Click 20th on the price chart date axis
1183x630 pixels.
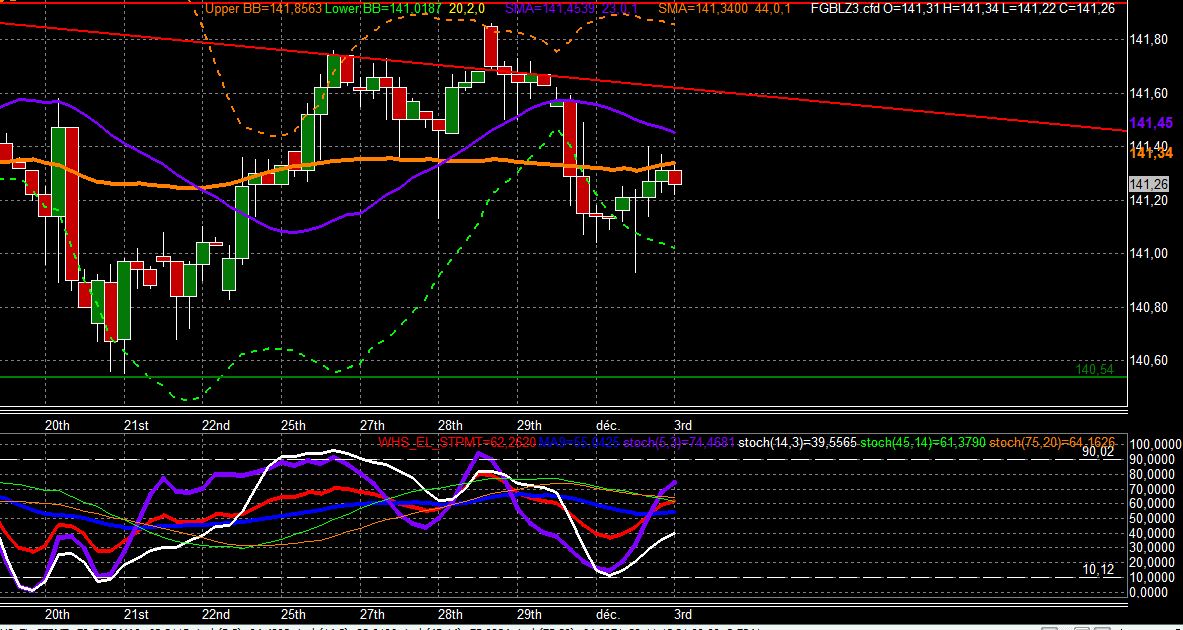(57, 426)
